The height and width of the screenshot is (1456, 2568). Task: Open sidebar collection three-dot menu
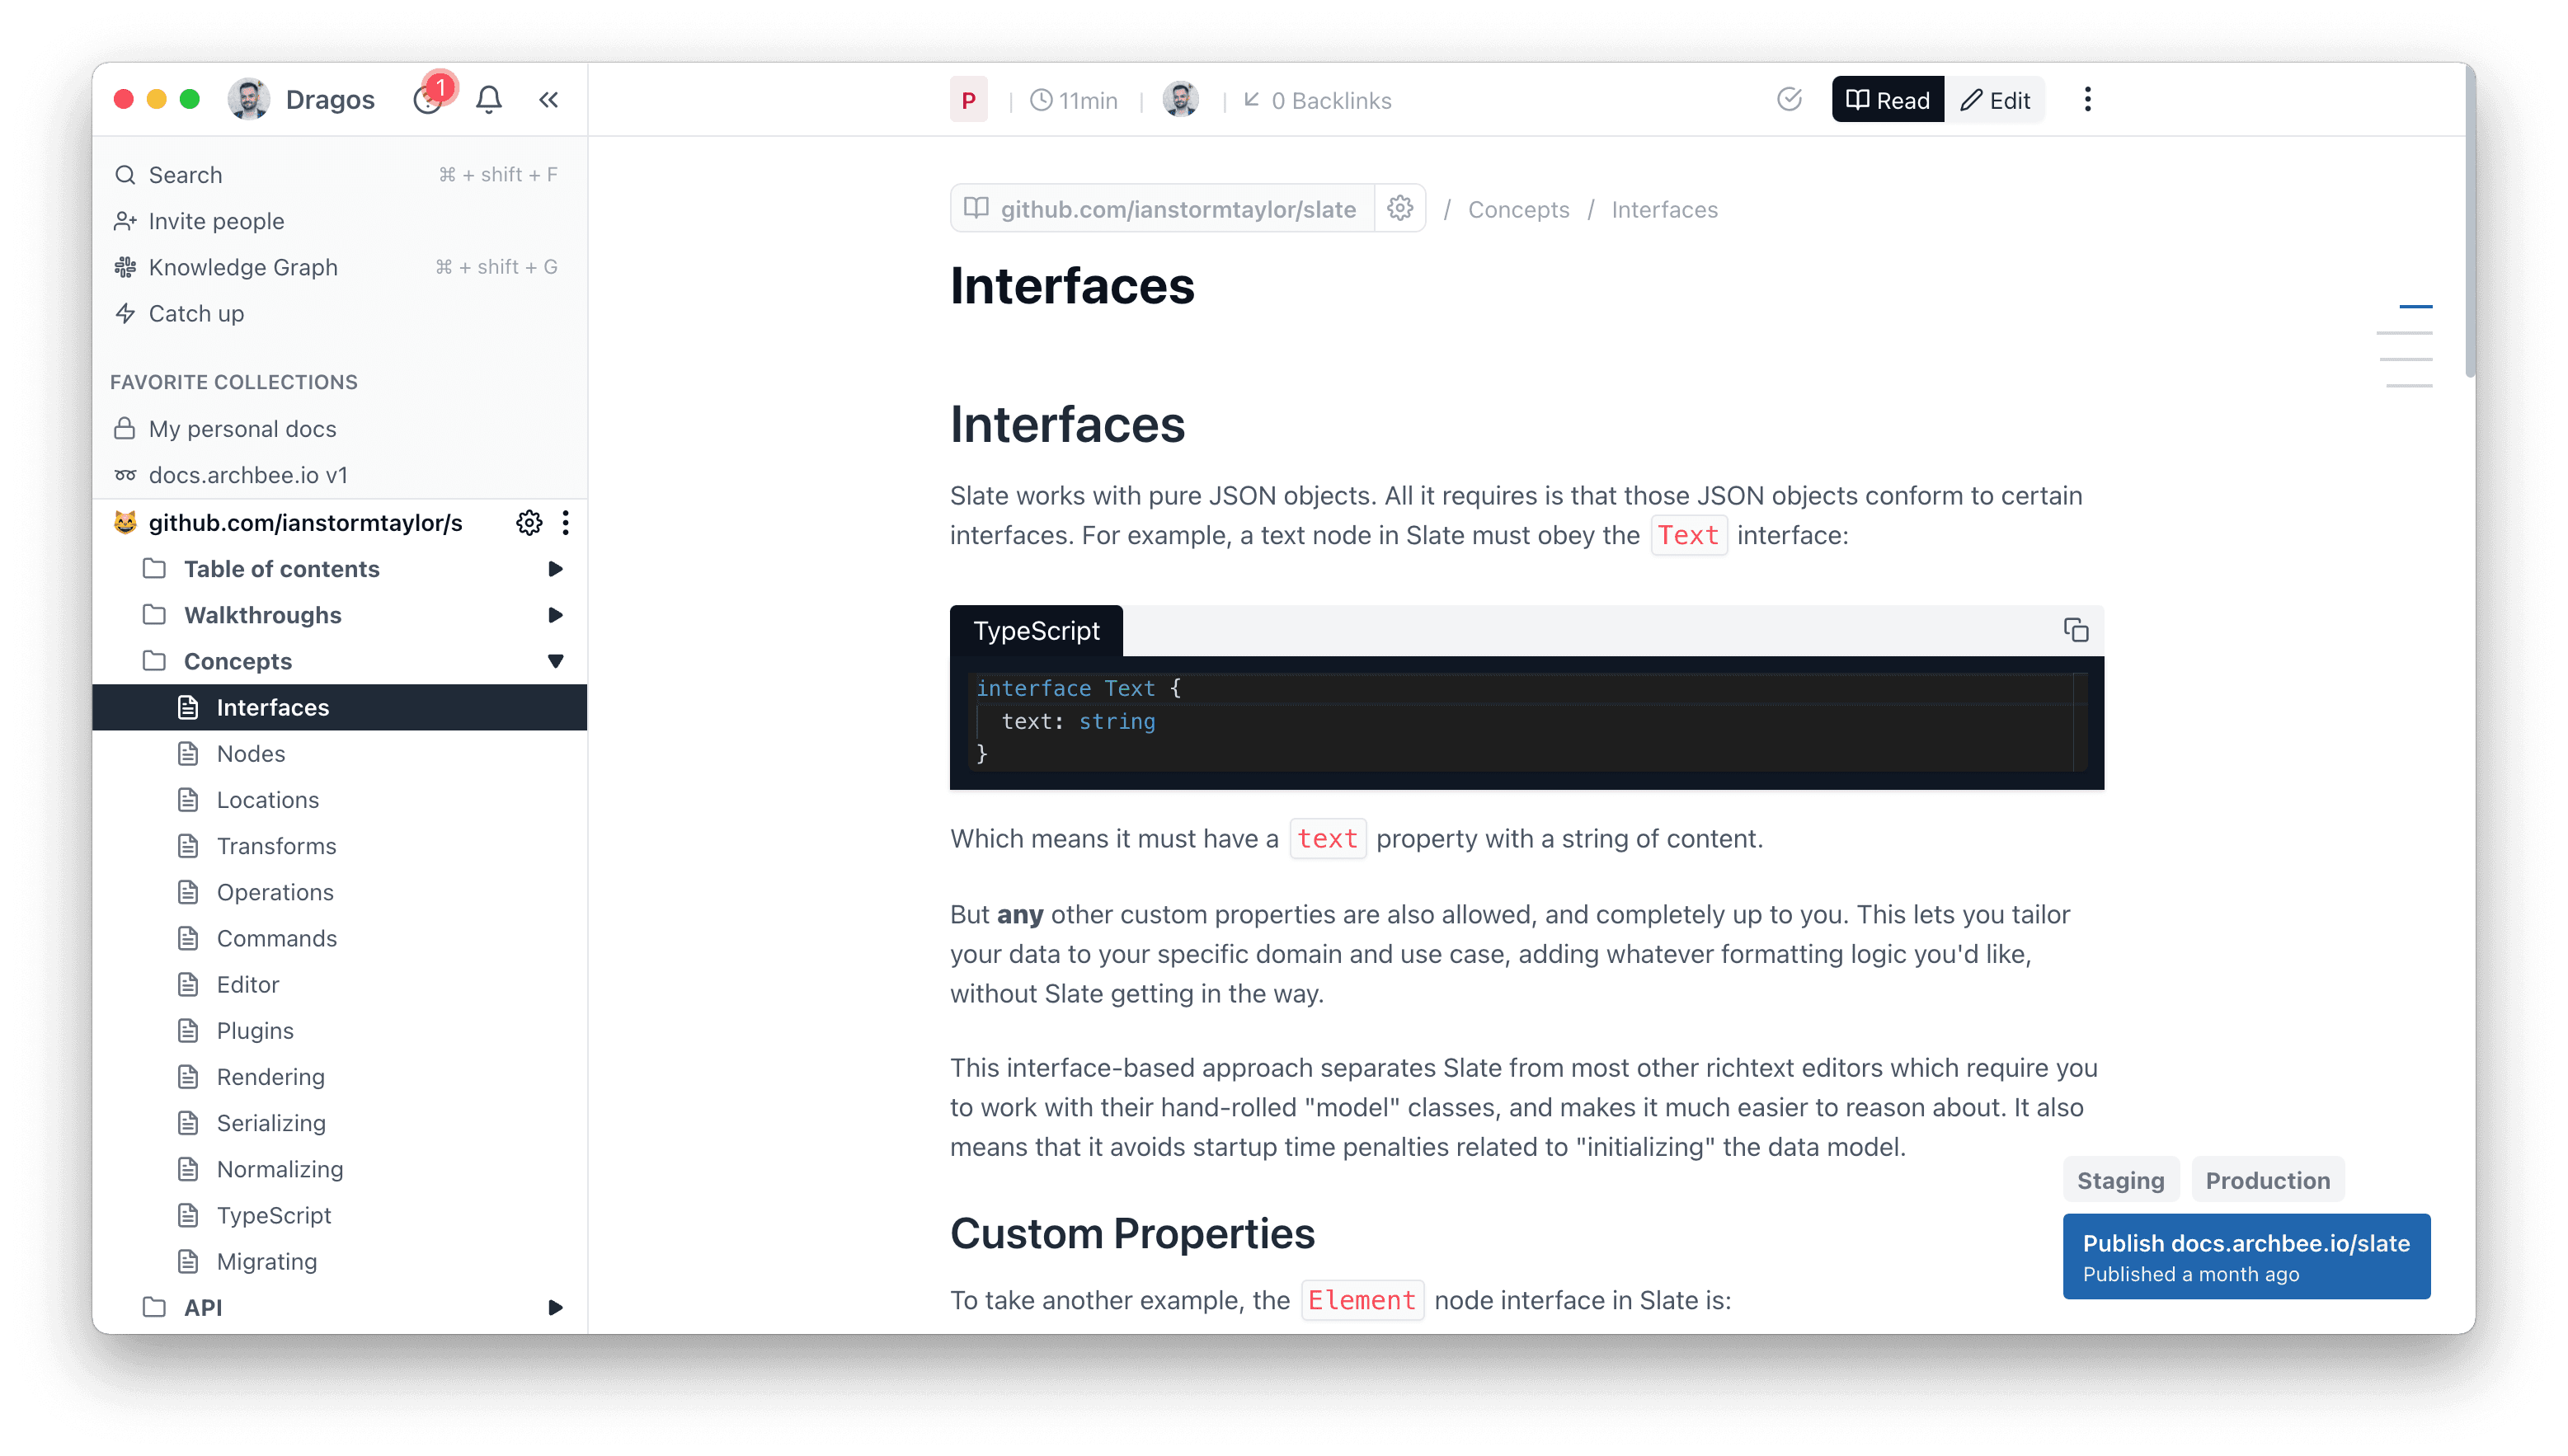(566, 522)
